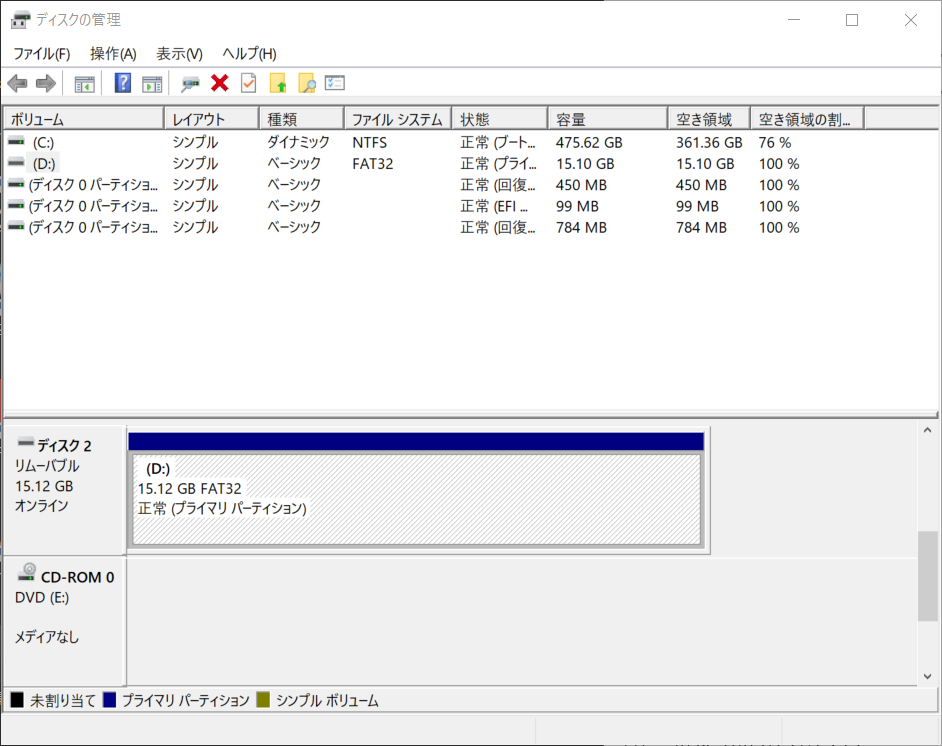Select the (C:) volume row

(80, 142)
